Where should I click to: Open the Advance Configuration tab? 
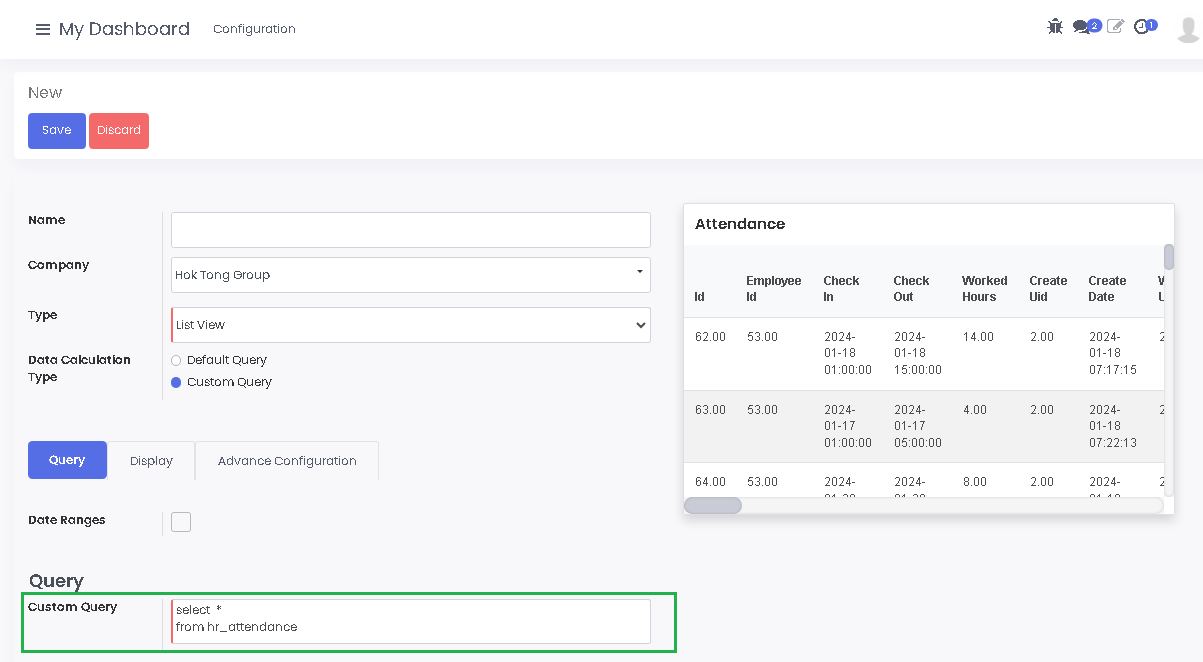click(x=287, y=460)
